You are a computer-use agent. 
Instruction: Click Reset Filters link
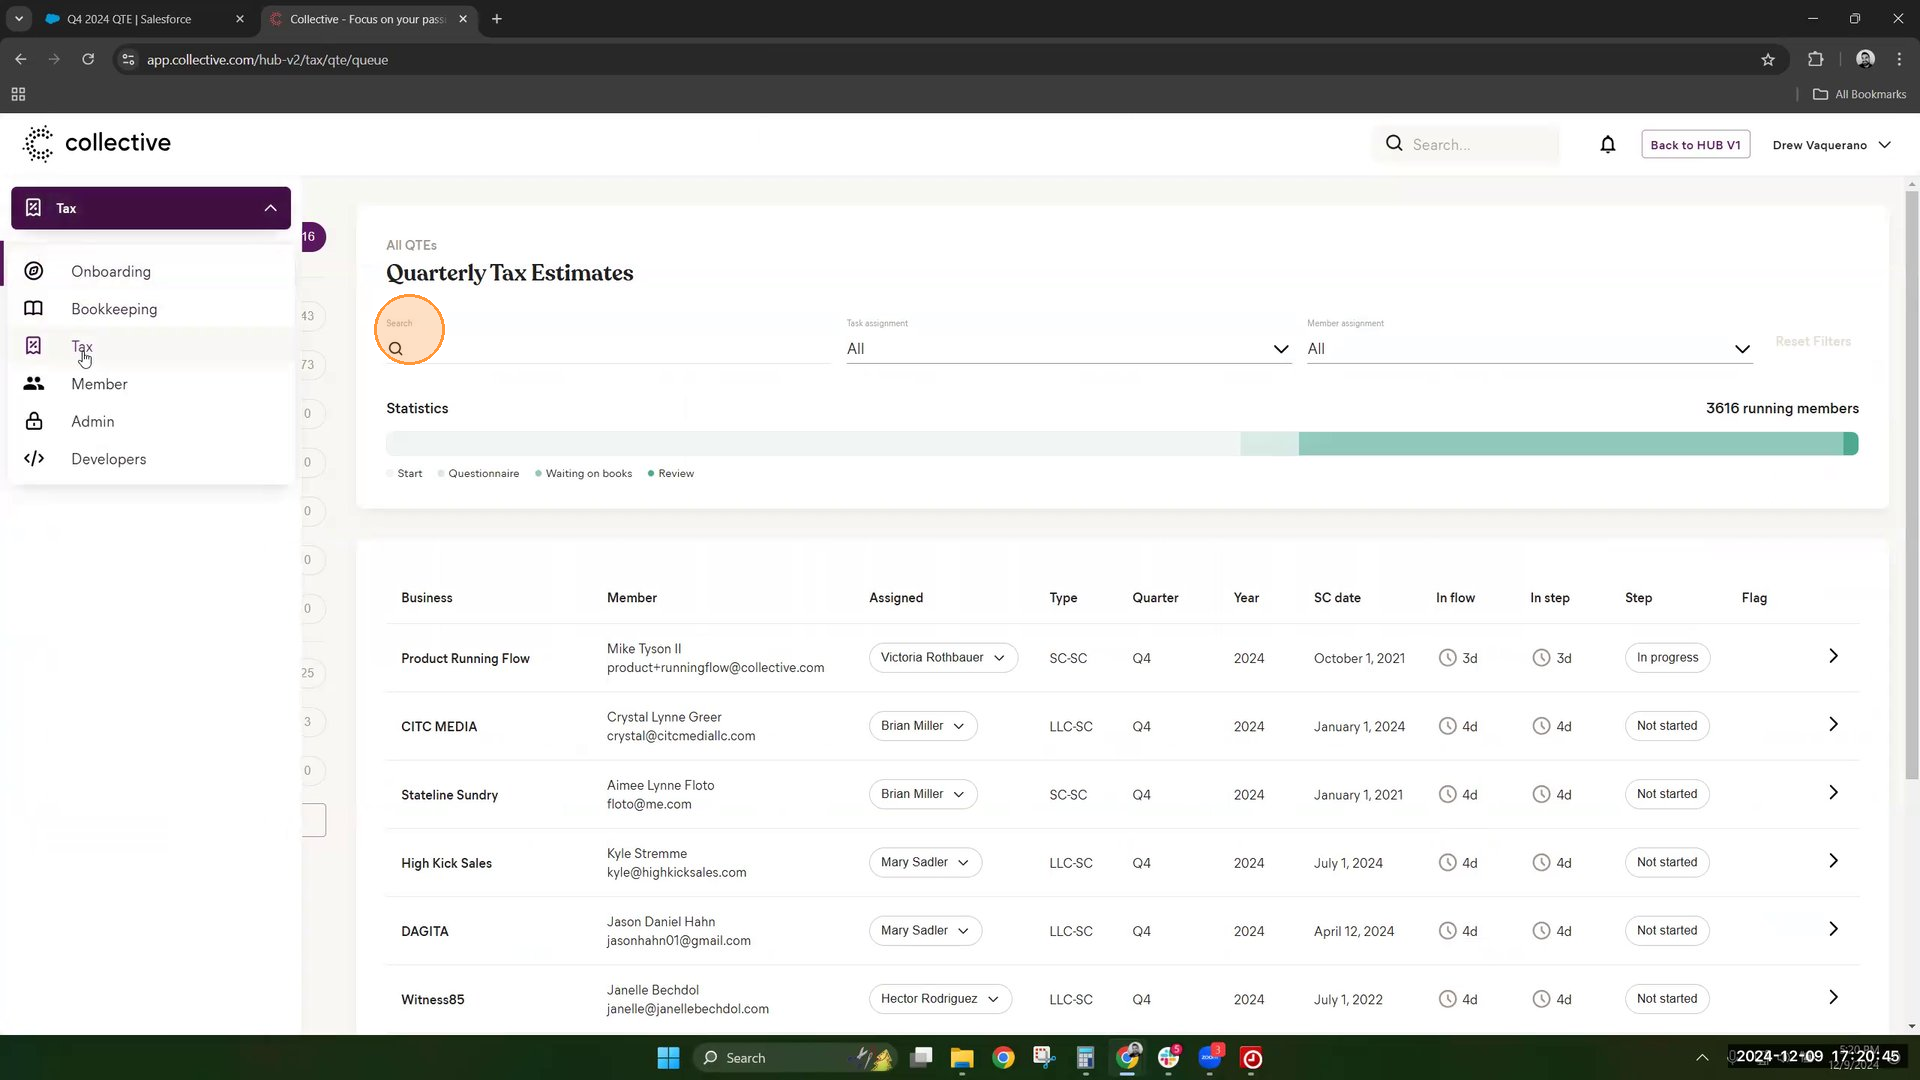(x=1812, y=342)
